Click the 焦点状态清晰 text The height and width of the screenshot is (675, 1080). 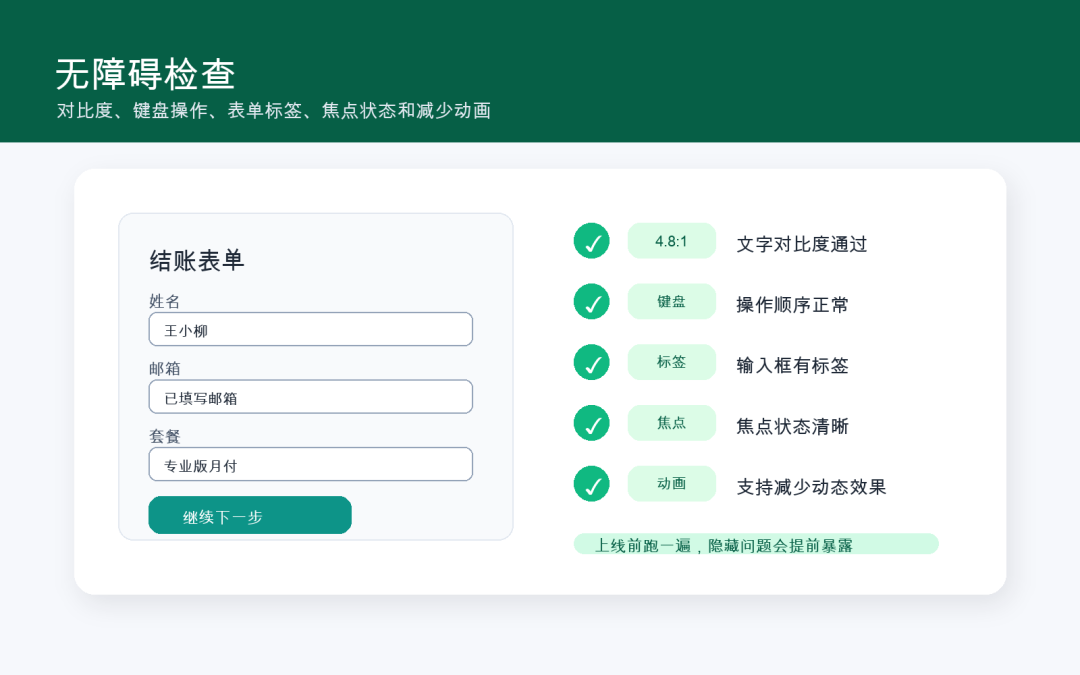coord(792,426)
